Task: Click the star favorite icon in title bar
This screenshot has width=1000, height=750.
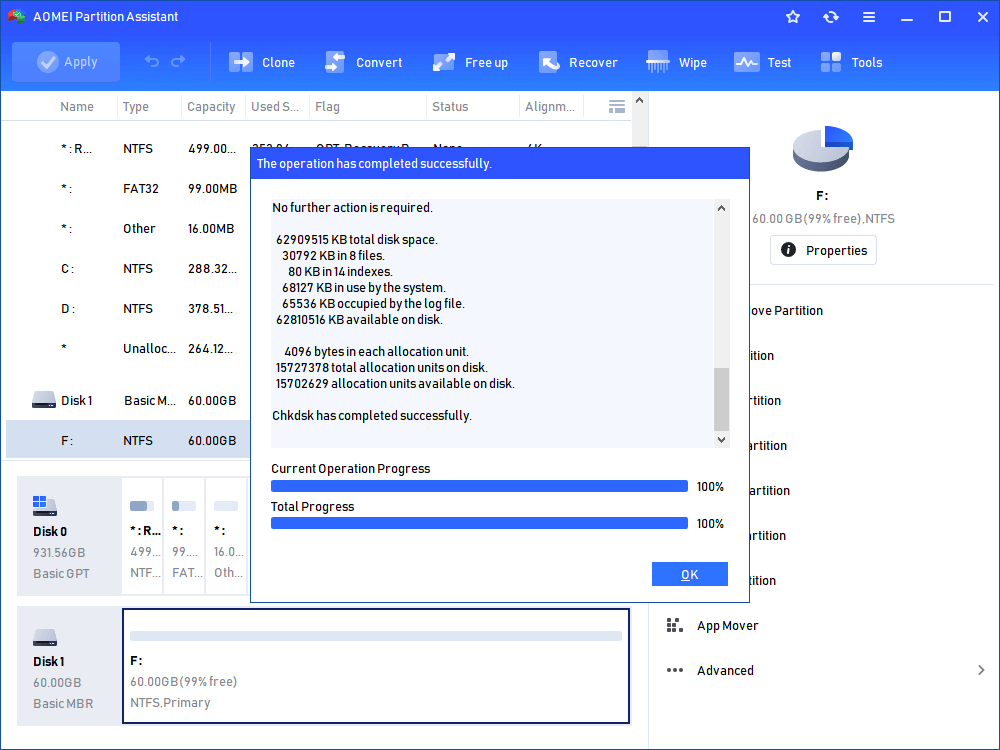Action: [793, 17]
